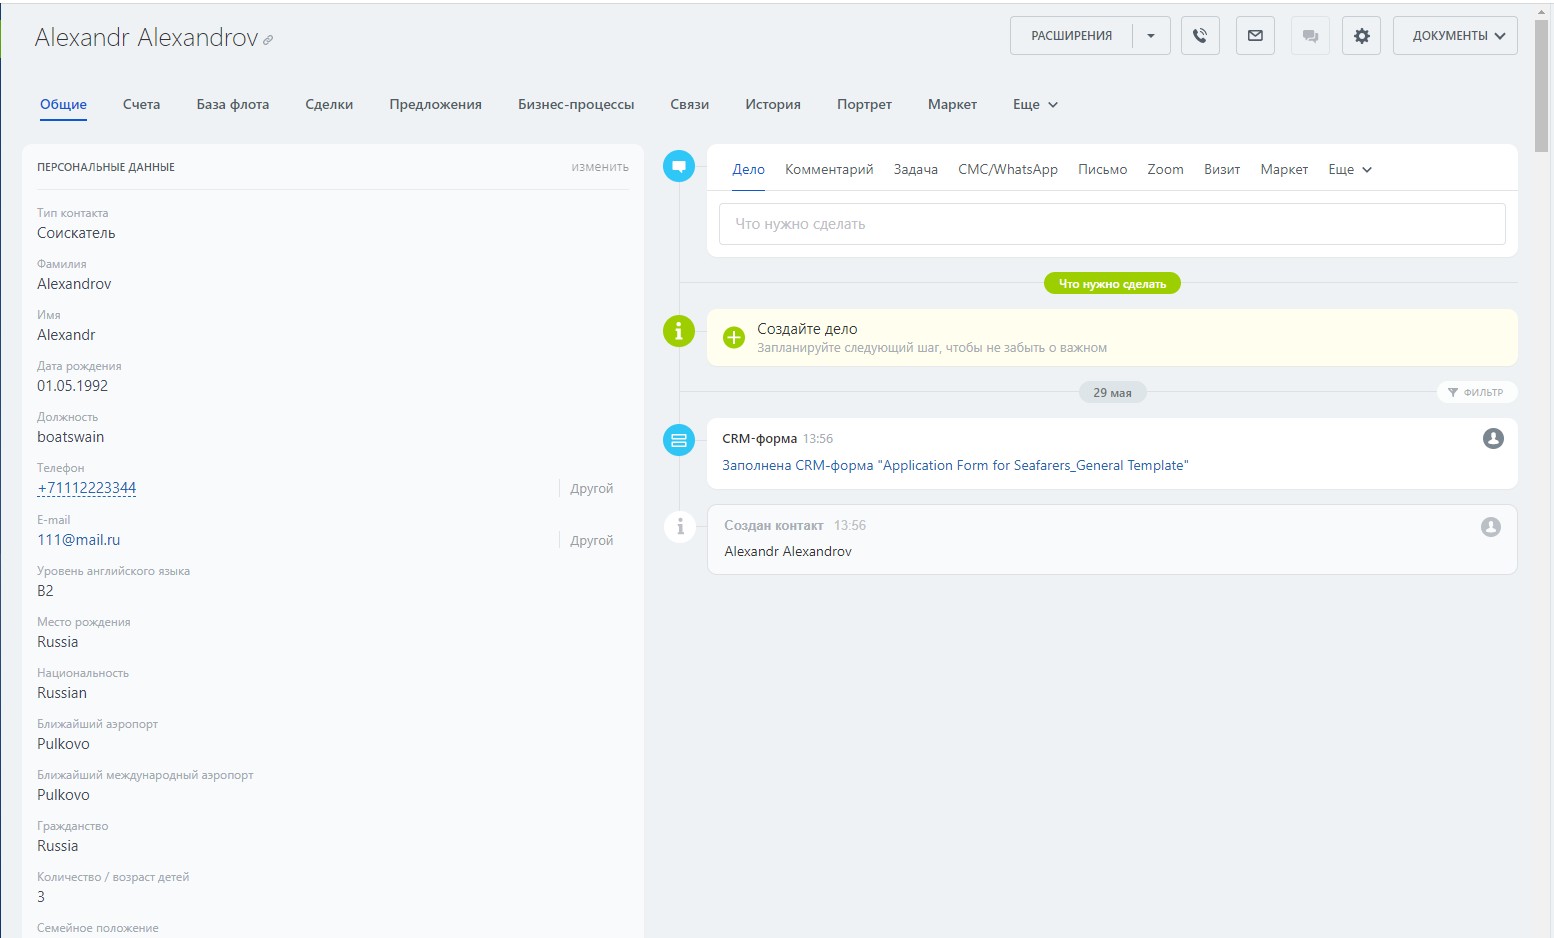Expand Еще in the timeline activity tabs
1554x938 pixels.
(x=1349, y=170)
